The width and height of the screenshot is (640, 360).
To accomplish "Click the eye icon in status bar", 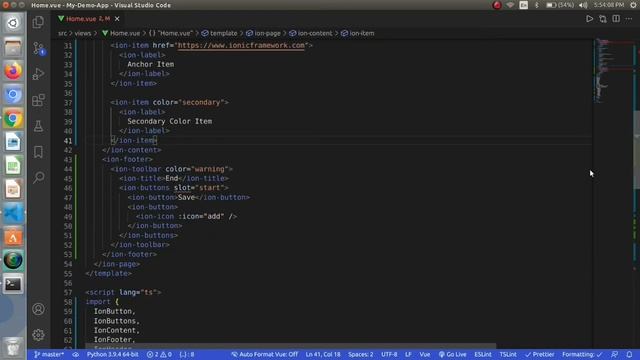I will pos(76,354).
